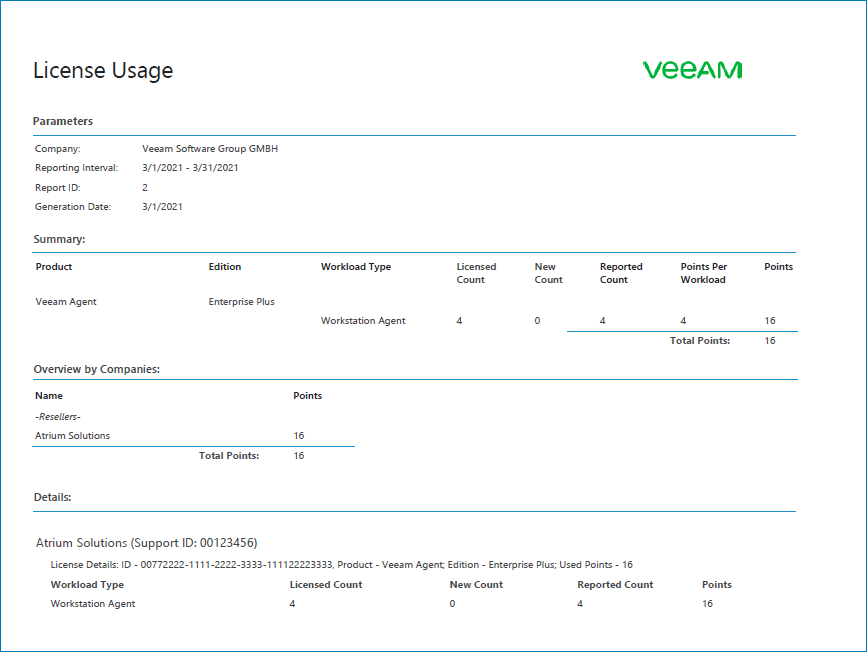Screen dimensions: 867x652
Task: Click Total Points: label in Overview
Action: tap(229, 456)
